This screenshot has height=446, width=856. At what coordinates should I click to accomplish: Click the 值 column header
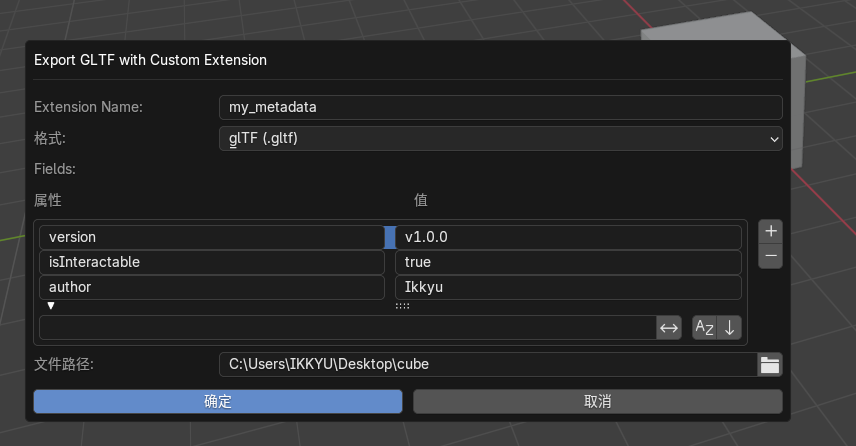point(420,200)
